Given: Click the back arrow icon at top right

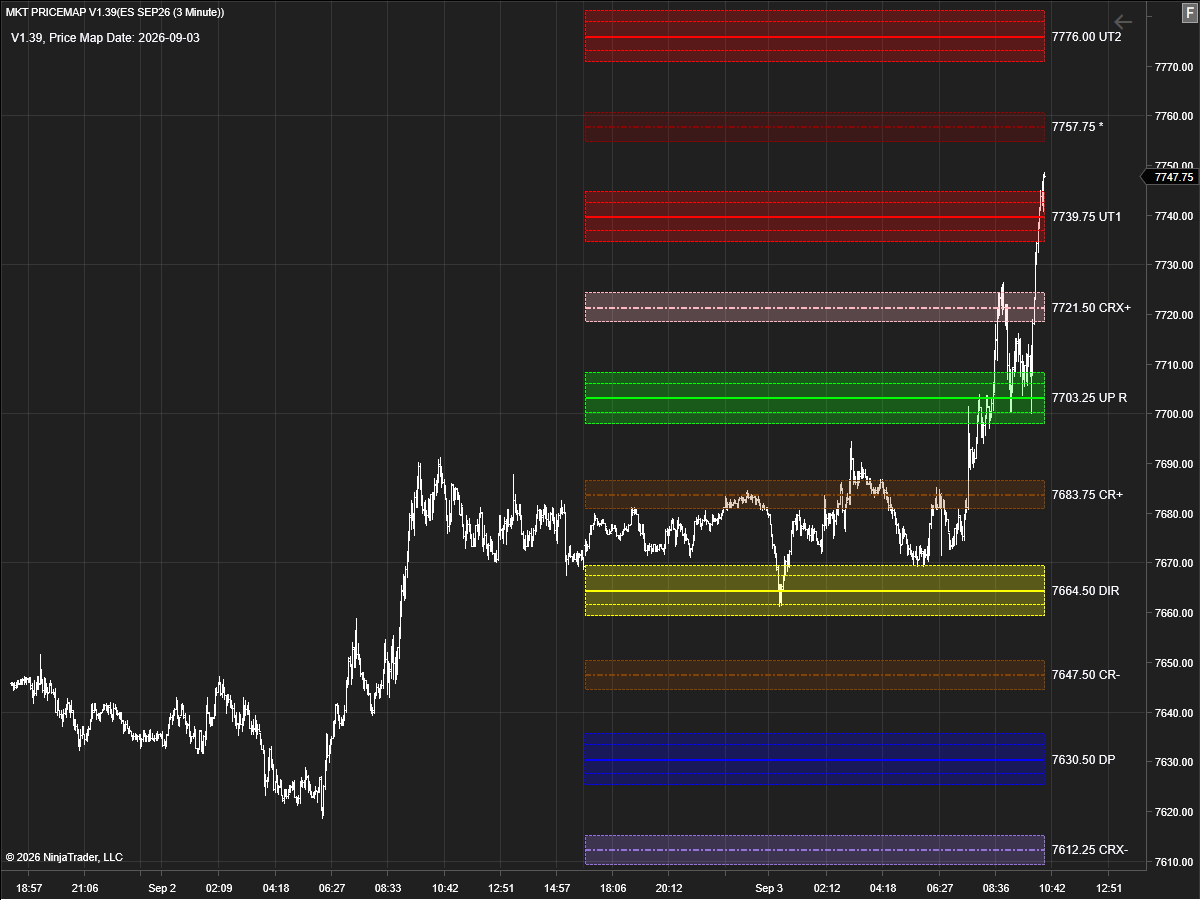Looking at the screenshot, I should click(x=1123, y=21).
